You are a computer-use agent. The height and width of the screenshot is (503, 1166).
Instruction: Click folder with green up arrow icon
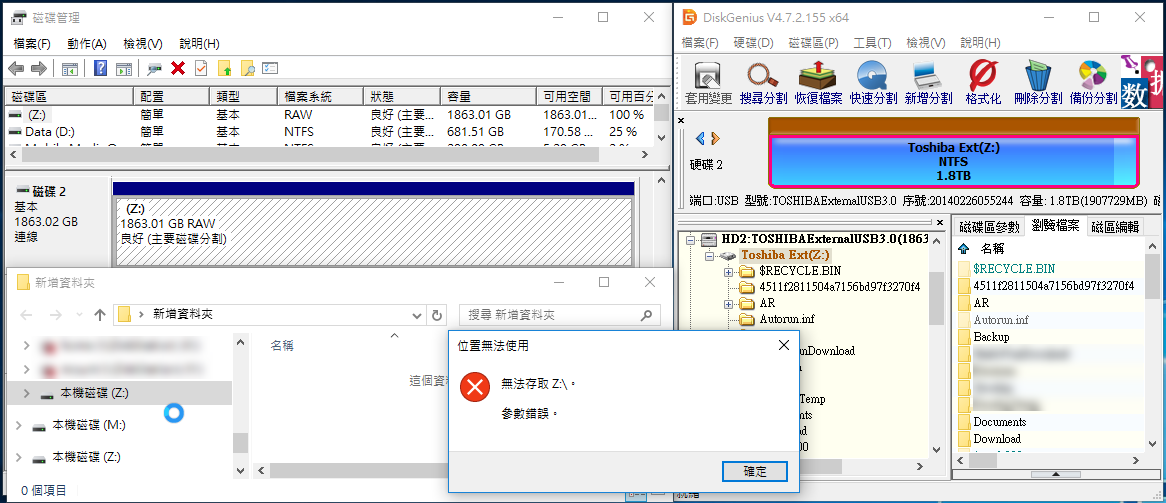(224, 68)
